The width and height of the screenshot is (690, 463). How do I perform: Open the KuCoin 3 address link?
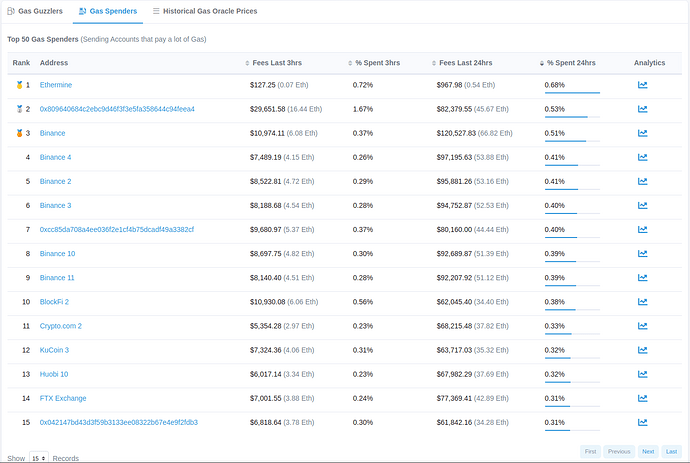[x=54, y=350]
